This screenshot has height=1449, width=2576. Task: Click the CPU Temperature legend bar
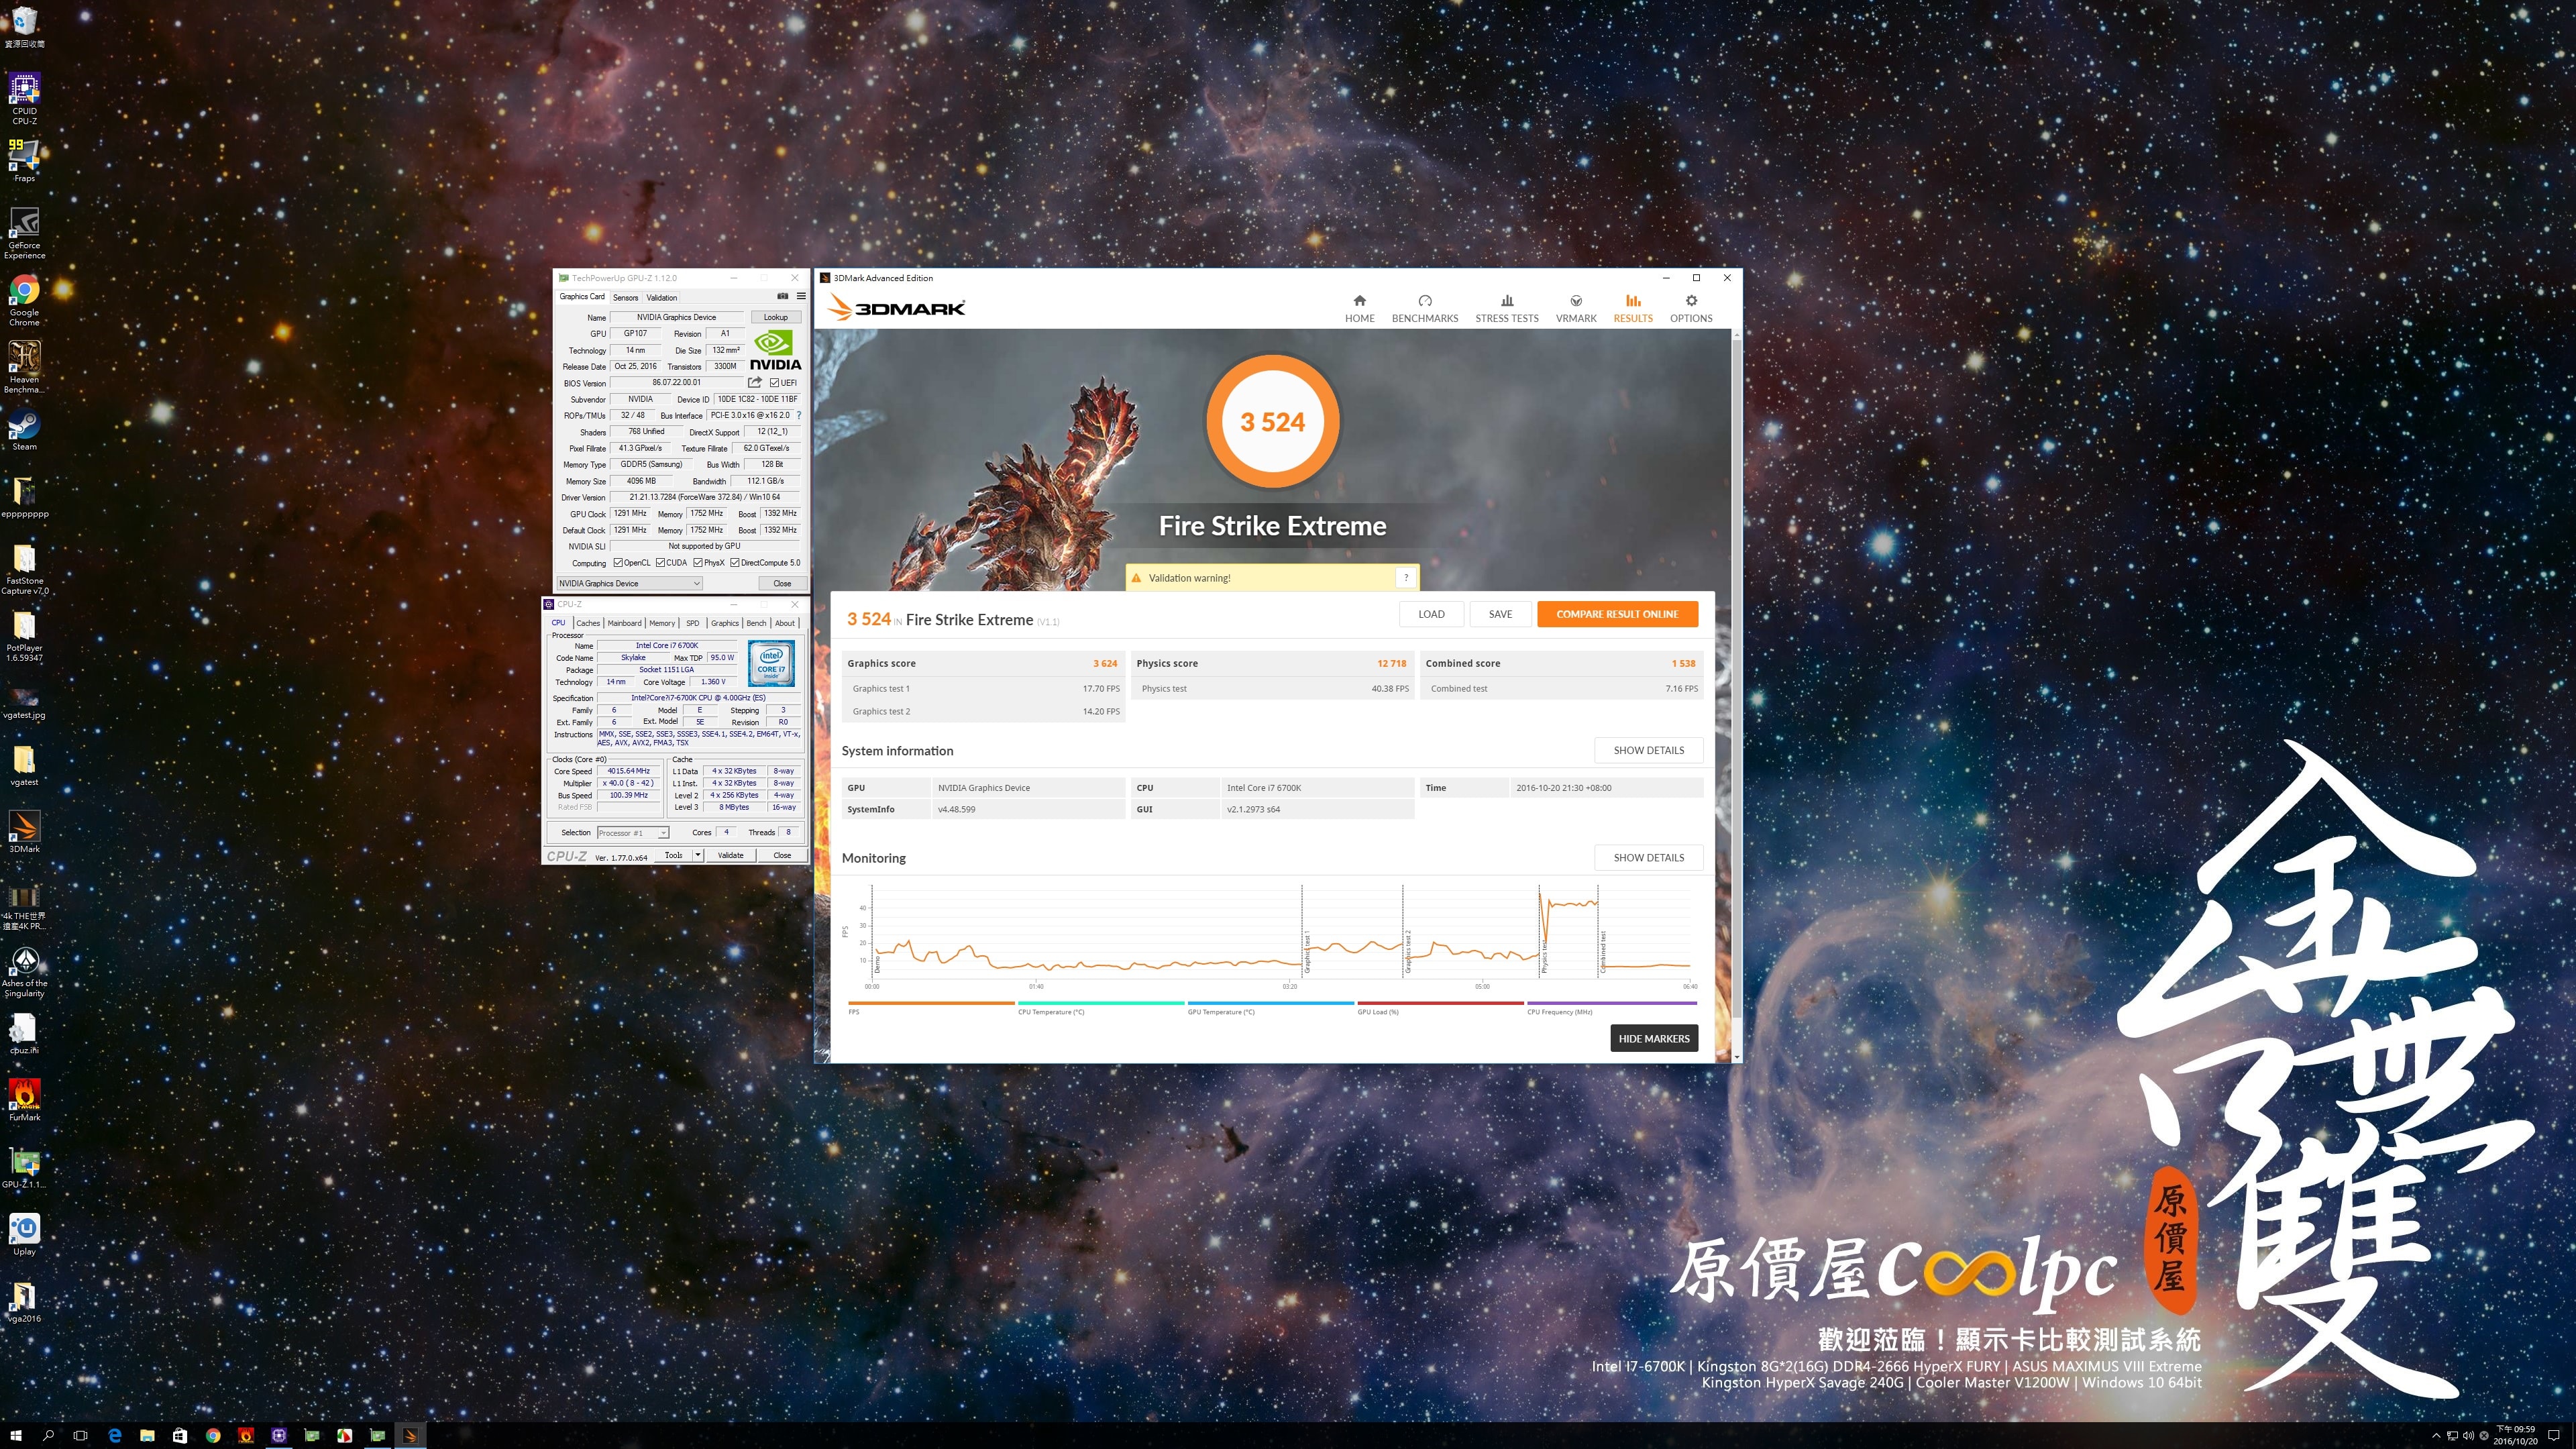click(x=1101, y=1003)
